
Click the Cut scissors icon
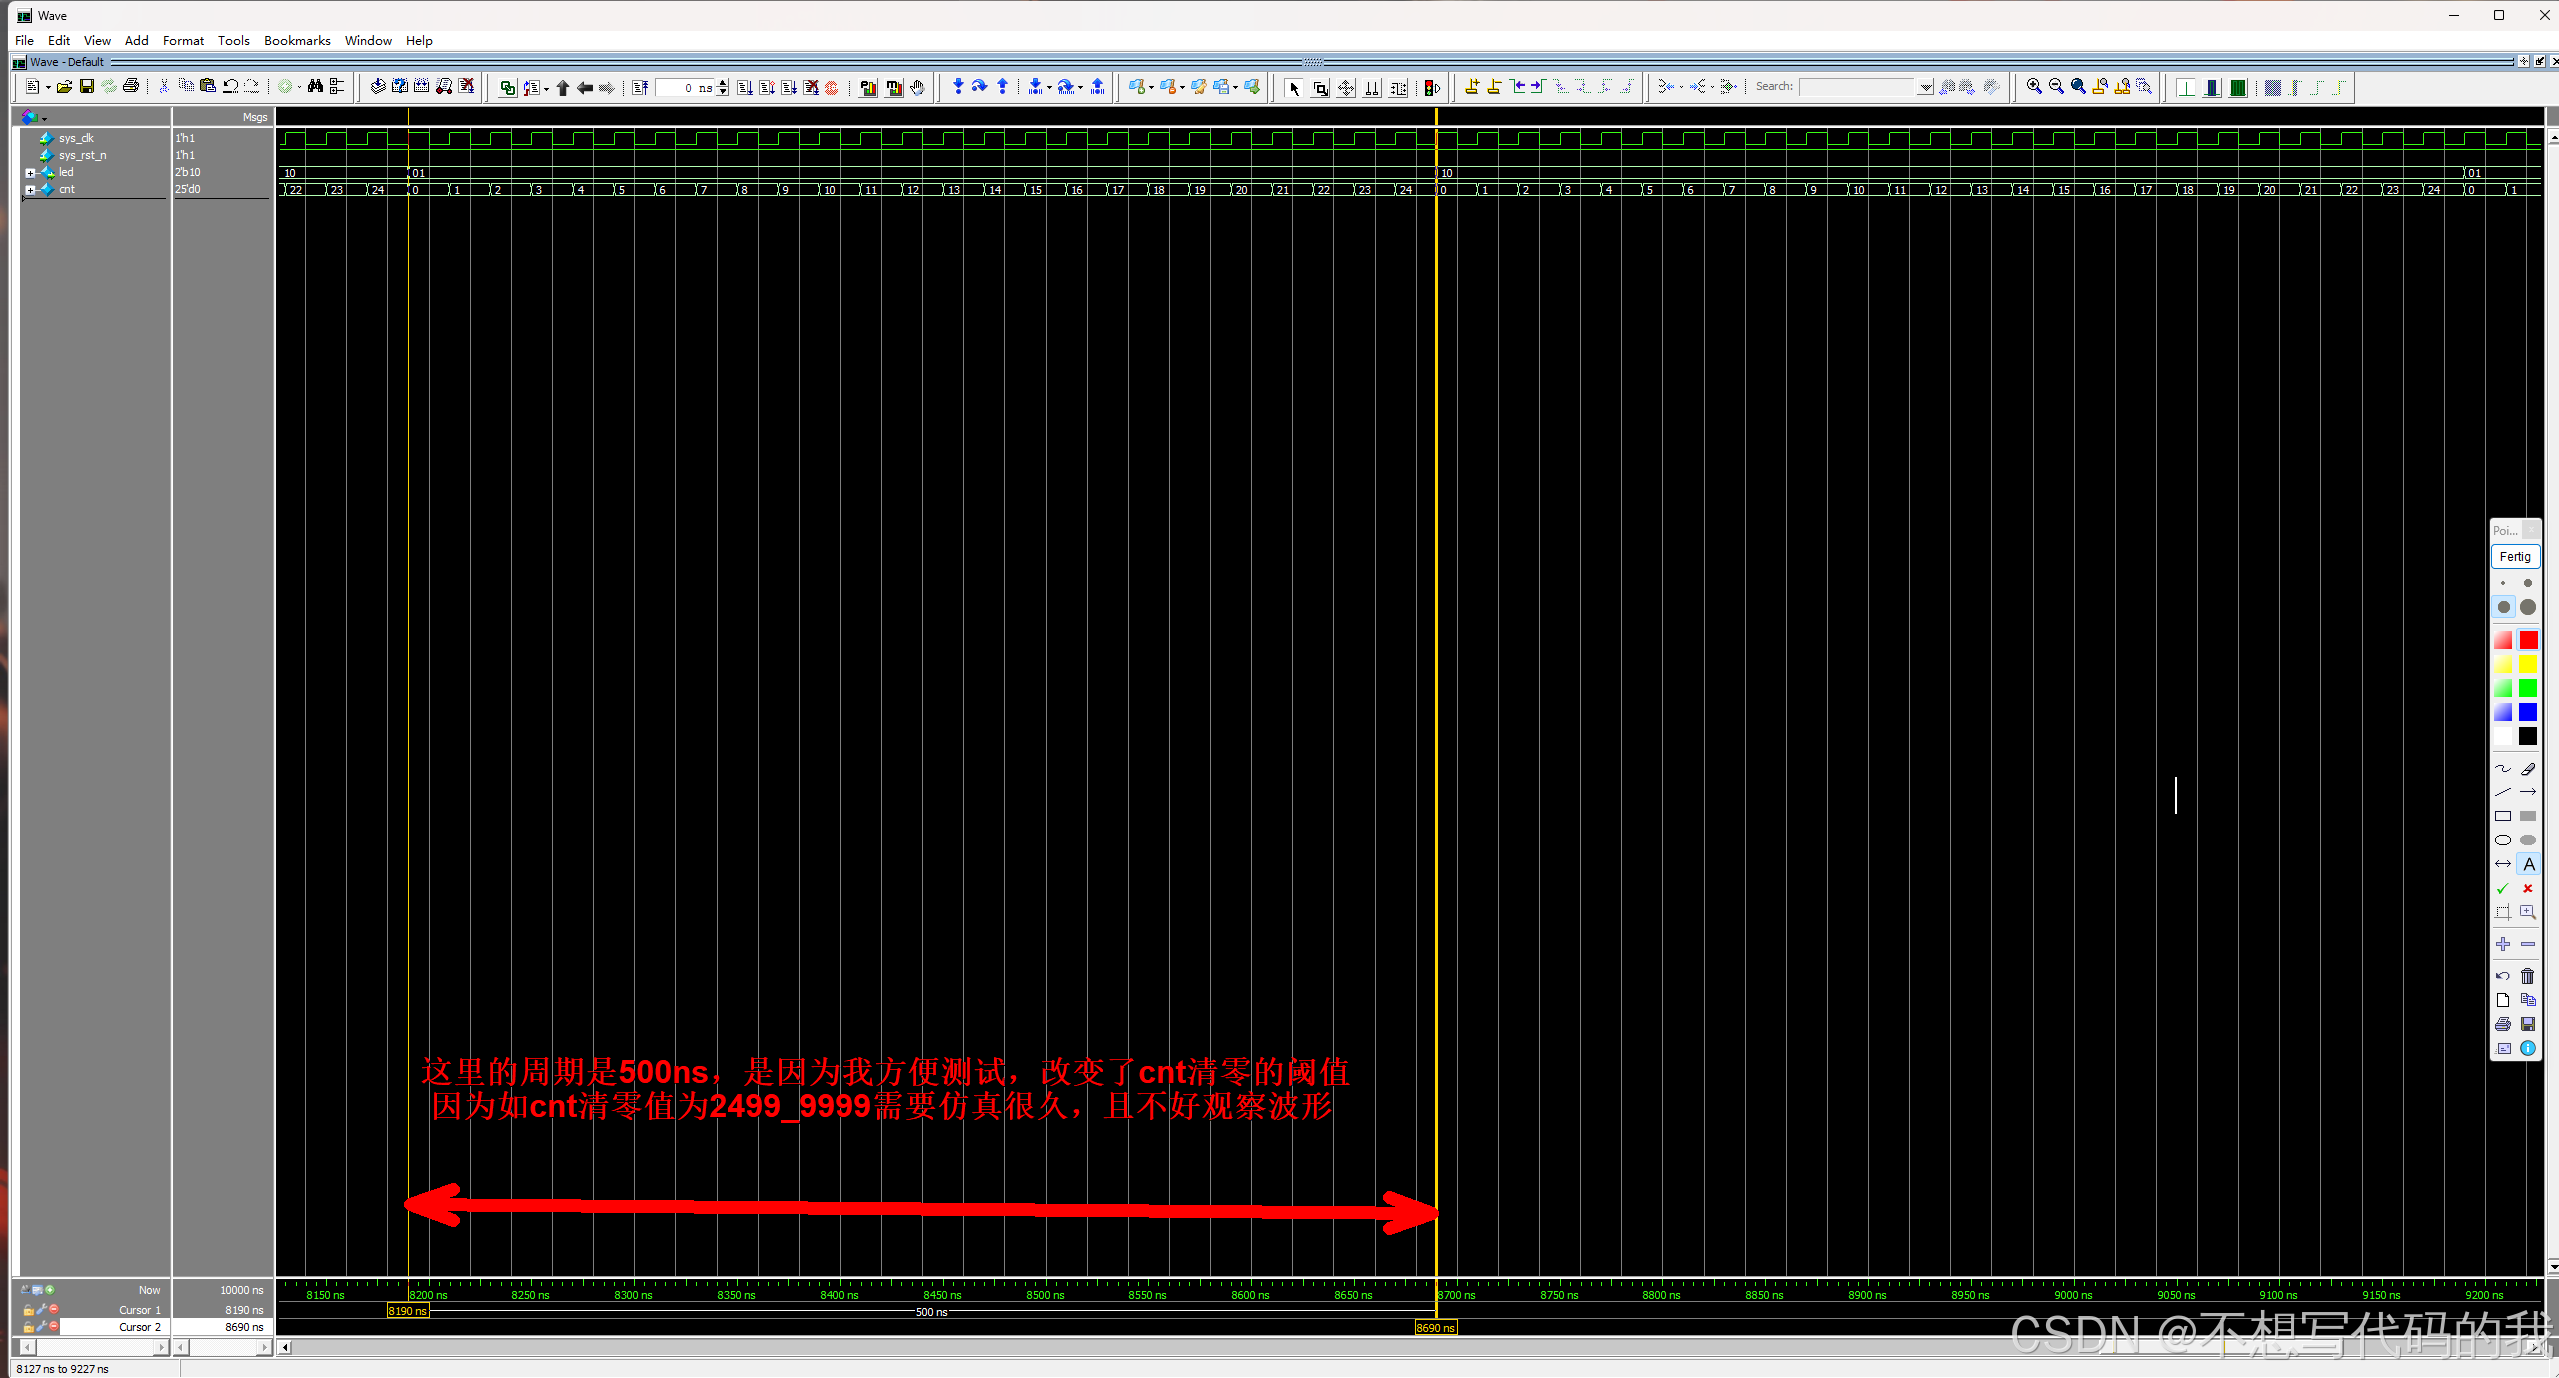[164, 87]
